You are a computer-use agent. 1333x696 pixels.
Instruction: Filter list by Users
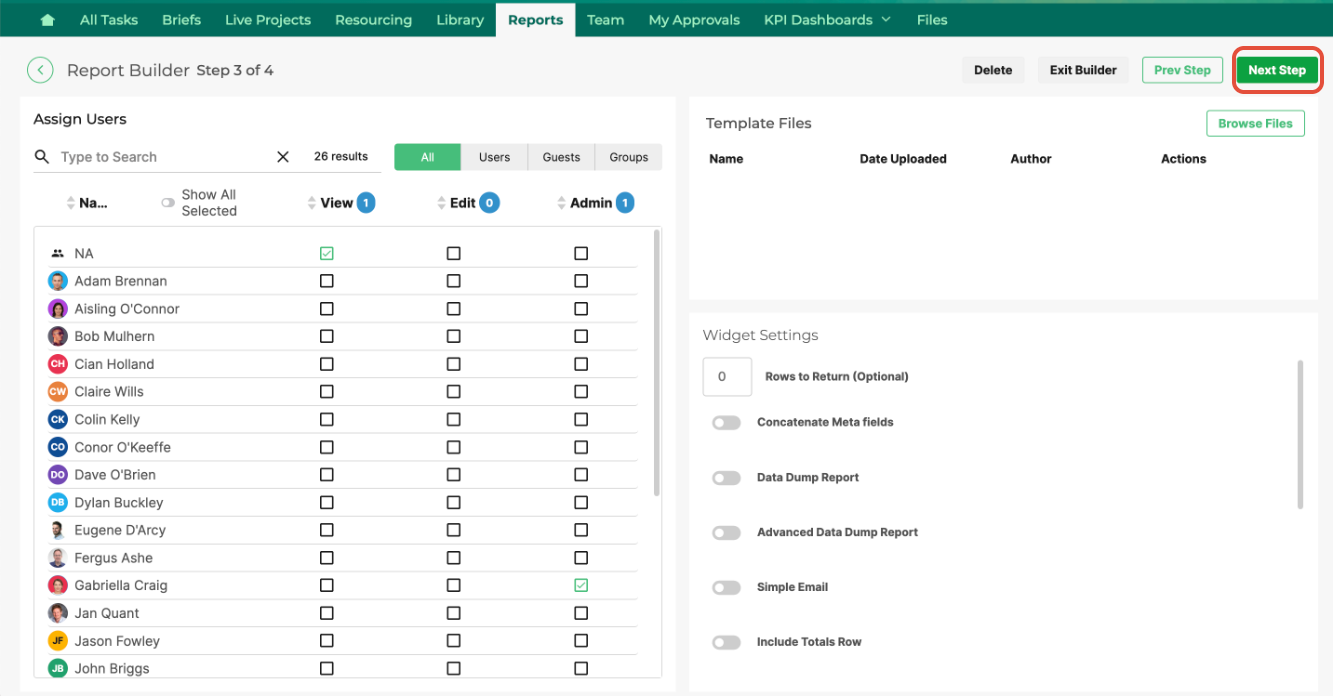click(x=494, y=157)
